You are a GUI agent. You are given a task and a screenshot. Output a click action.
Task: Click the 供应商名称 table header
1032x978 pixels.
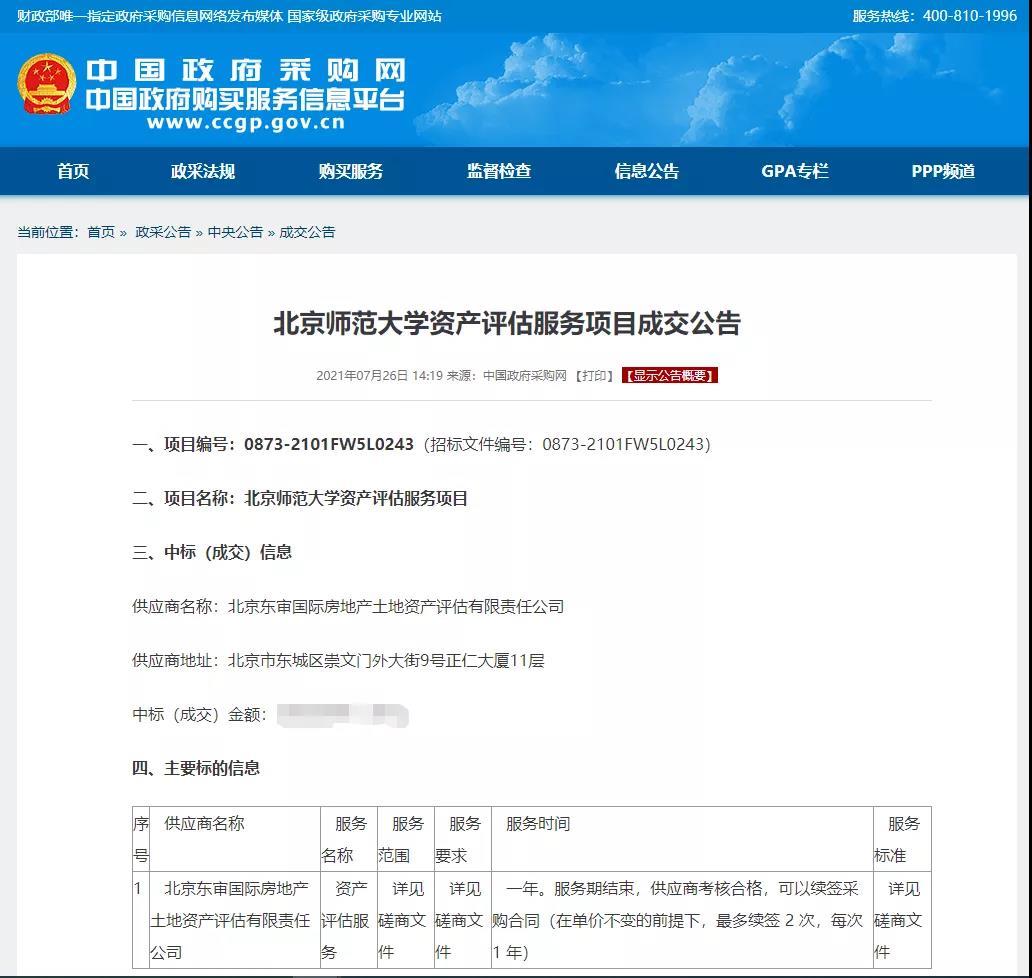tap(235, 839)
